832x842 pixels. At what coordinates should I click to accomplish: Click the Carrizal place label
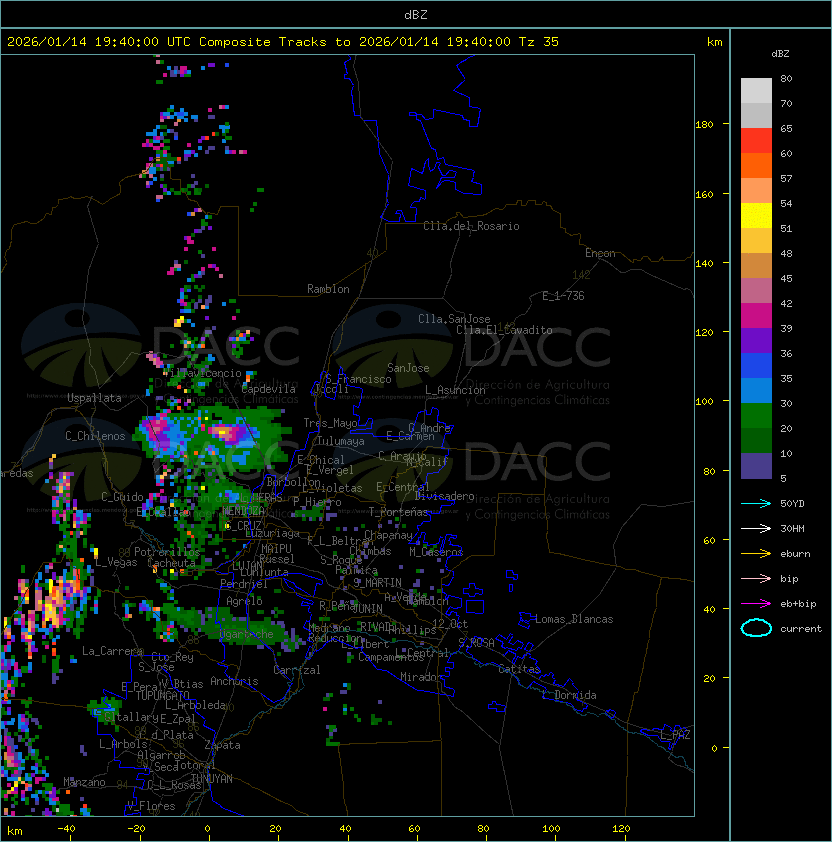(297, 670)
